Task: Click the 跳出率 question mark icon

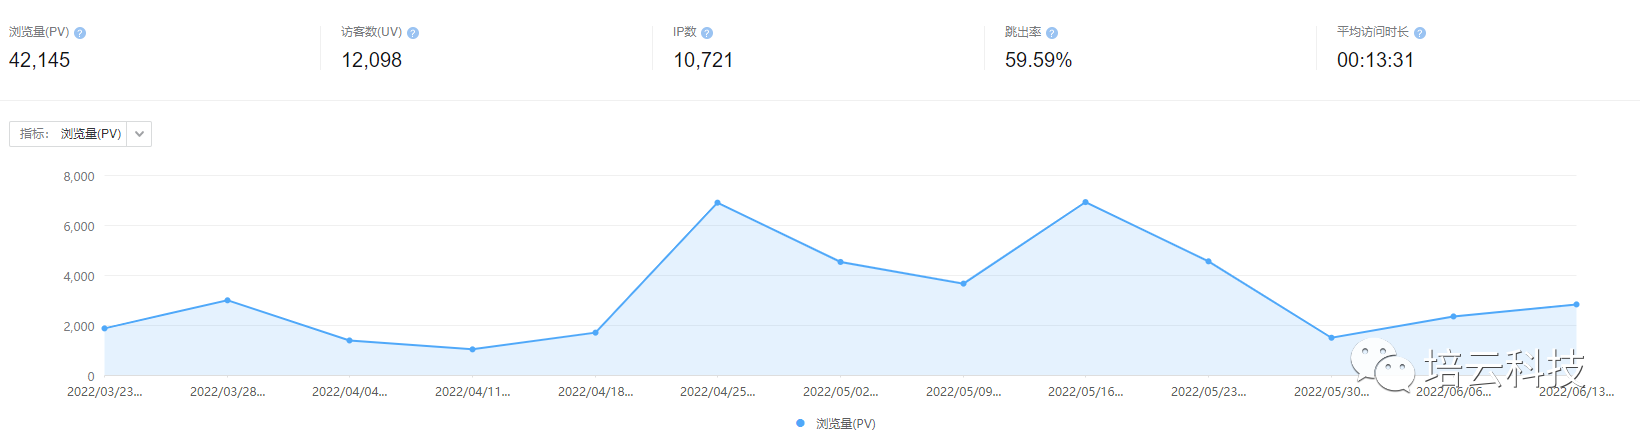Action: pyautogui.click(x=1052, y=33)
